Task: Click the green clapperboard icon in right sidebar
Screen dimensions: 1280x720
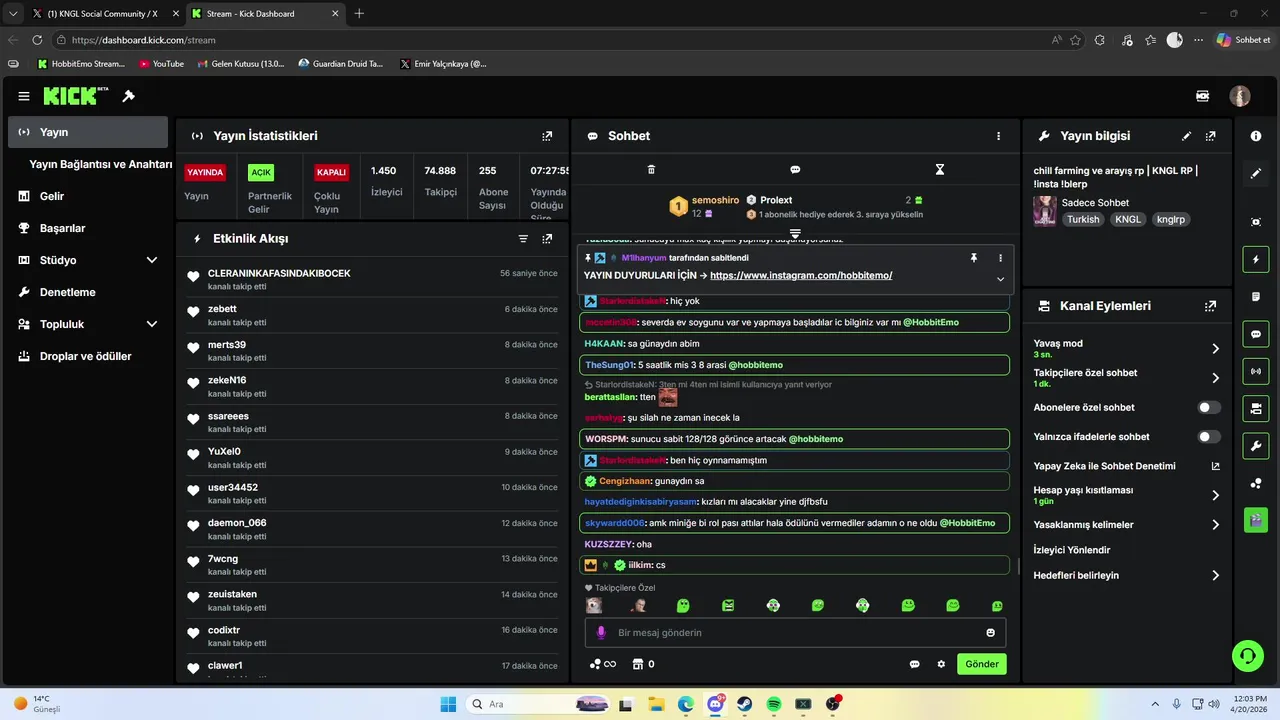Action: (x=1256, y=520)
